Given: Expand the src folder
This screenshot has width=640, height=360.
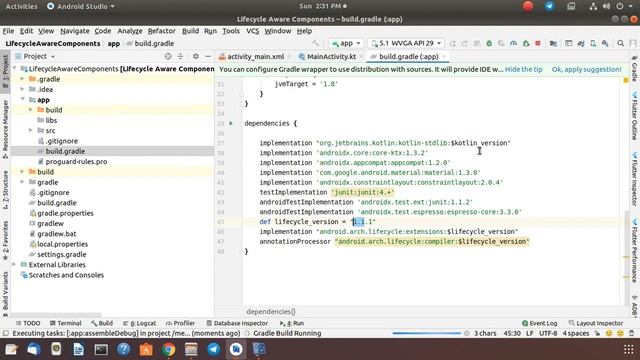Looking at the screenshot, I should pos(31,130).
